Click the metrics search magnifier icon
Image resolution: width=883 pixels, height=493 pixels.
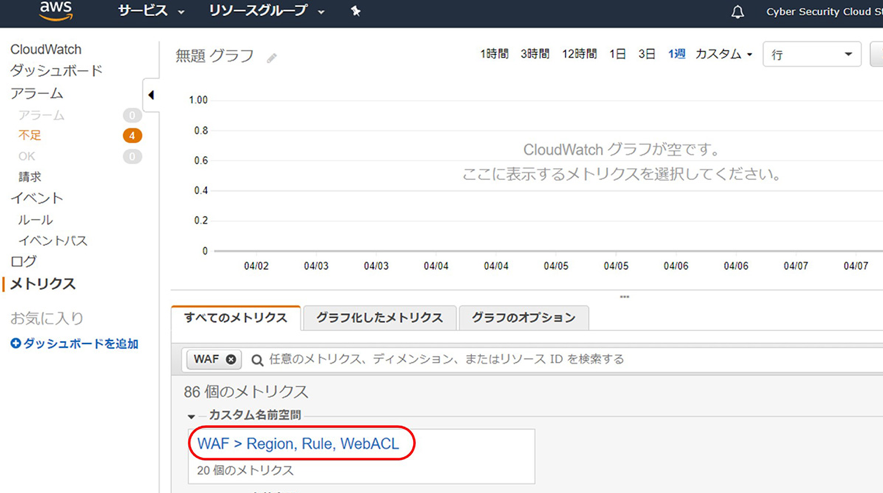click(x=257, y=360)
